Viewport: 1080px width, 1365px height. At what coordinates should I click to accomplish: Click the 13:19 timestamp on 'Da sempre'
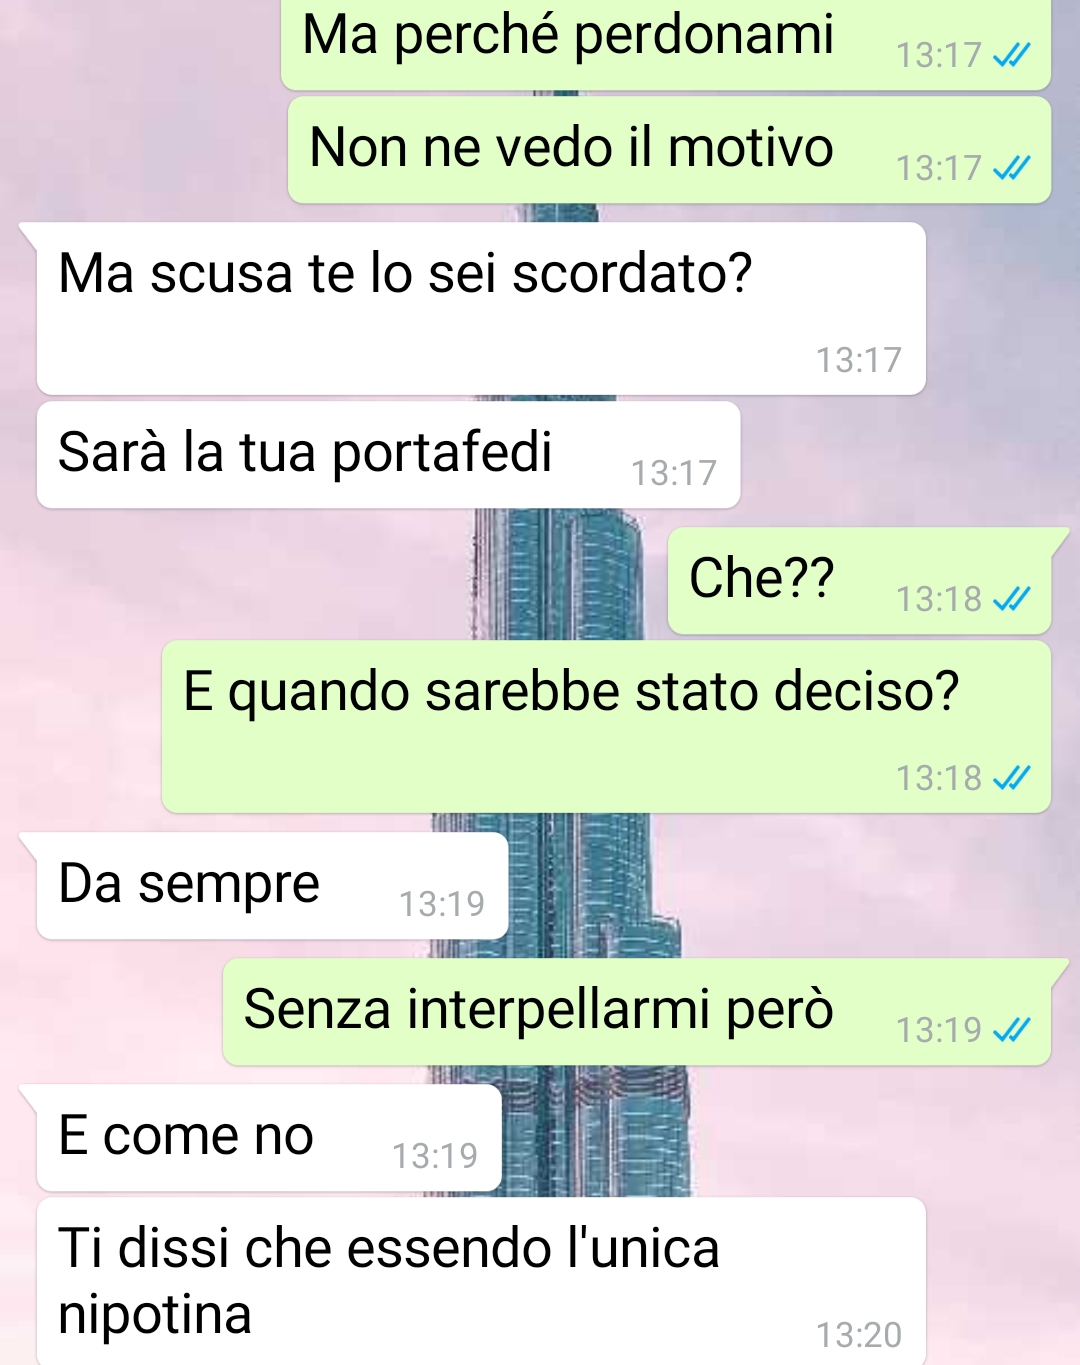(442, 904)
